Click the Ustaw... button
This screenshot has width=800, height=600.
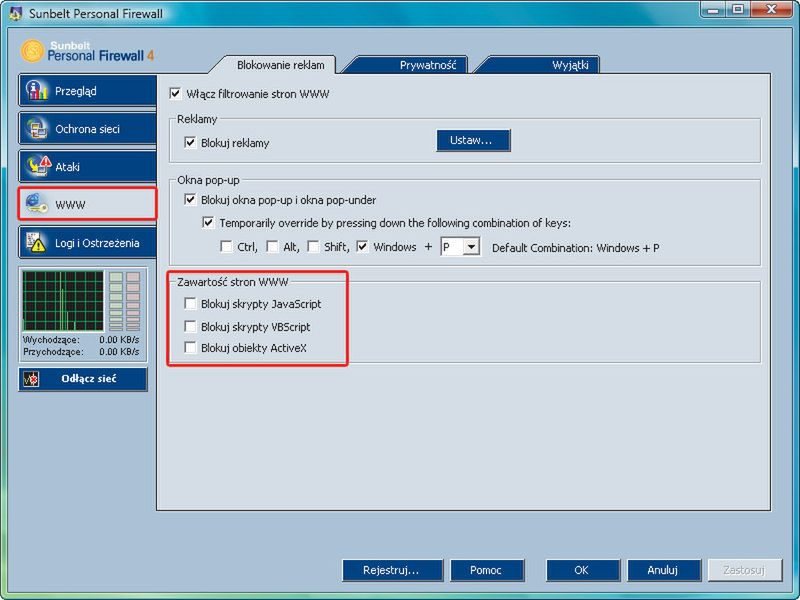473,140
